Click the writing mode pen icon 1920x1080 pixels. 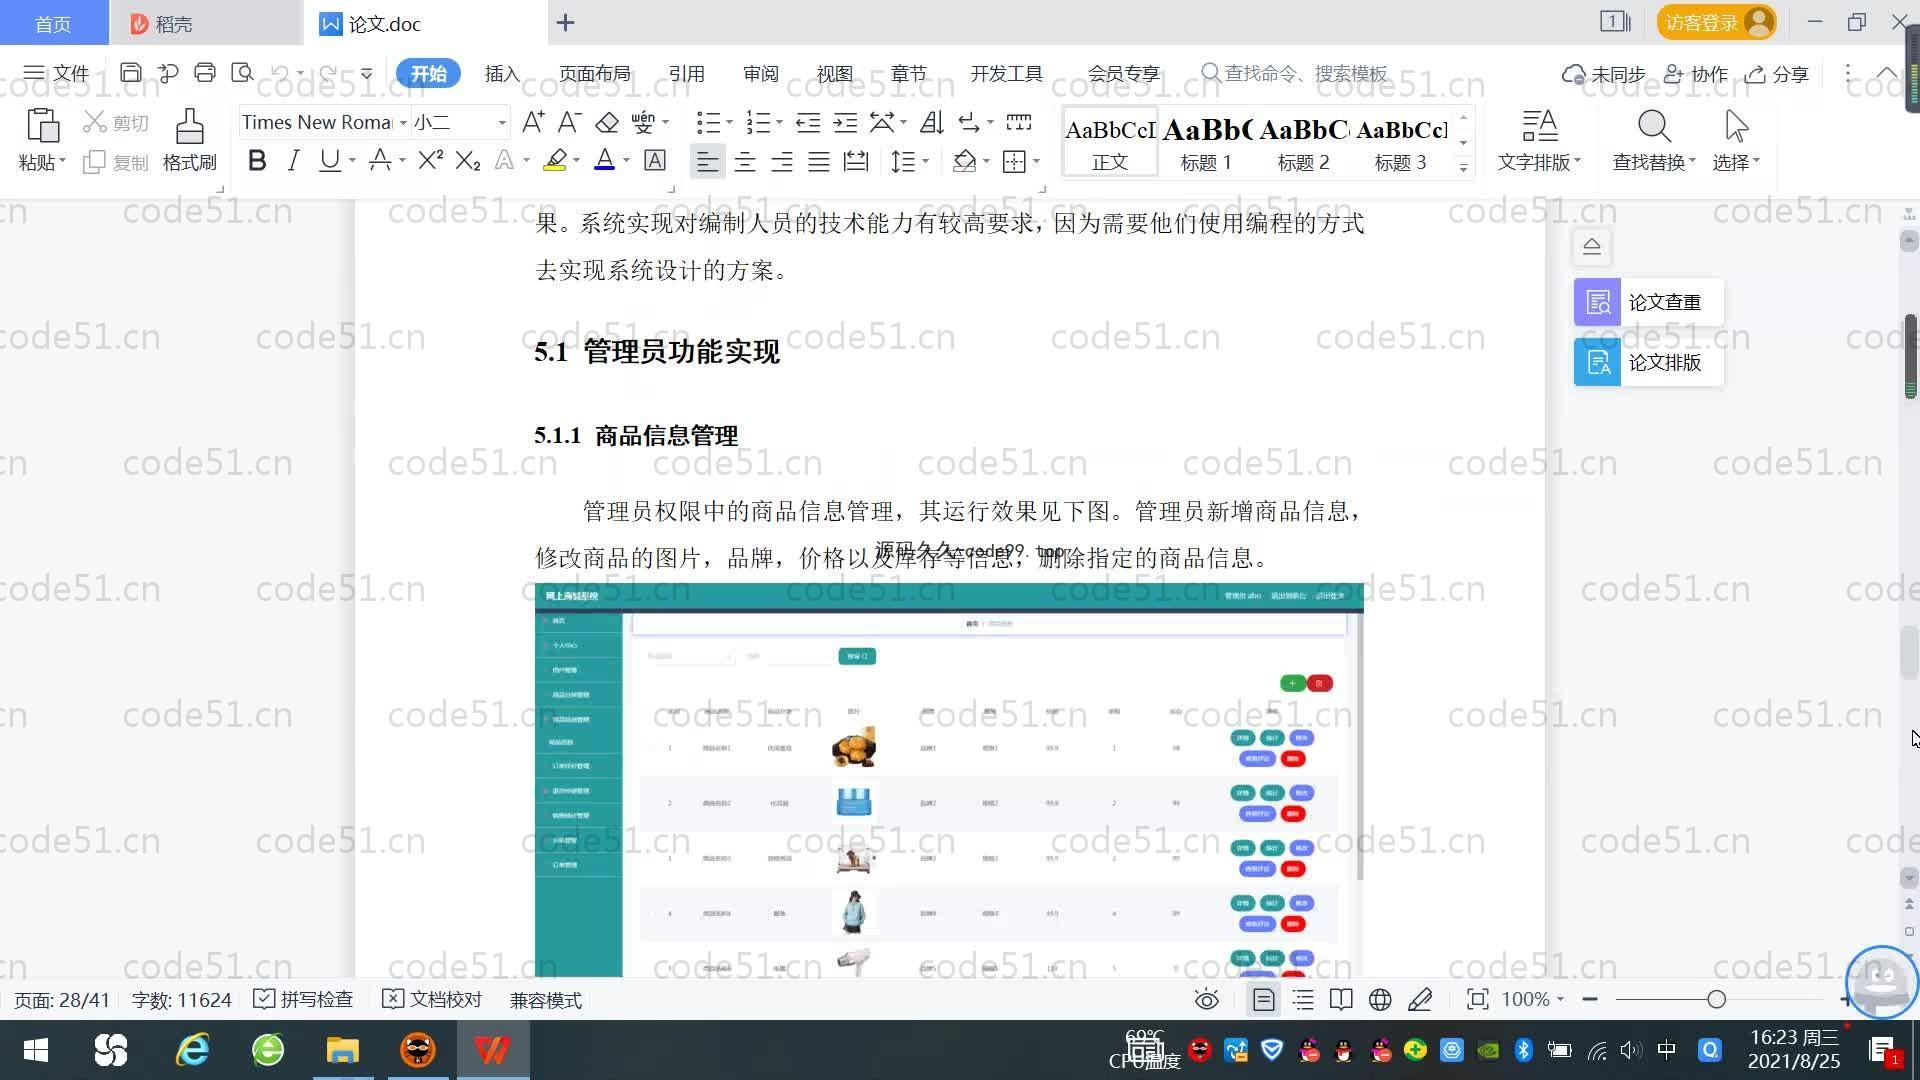click(x=1420, y=999)
